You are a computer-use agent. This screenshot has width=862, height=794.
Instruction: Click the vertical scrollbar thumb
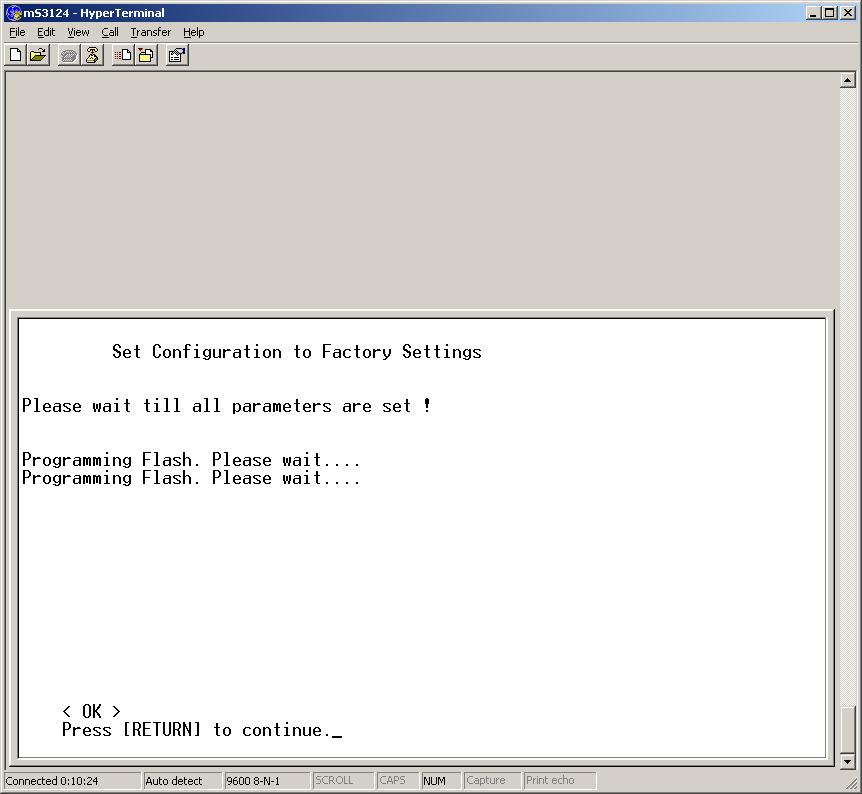(x=848, y=729)
